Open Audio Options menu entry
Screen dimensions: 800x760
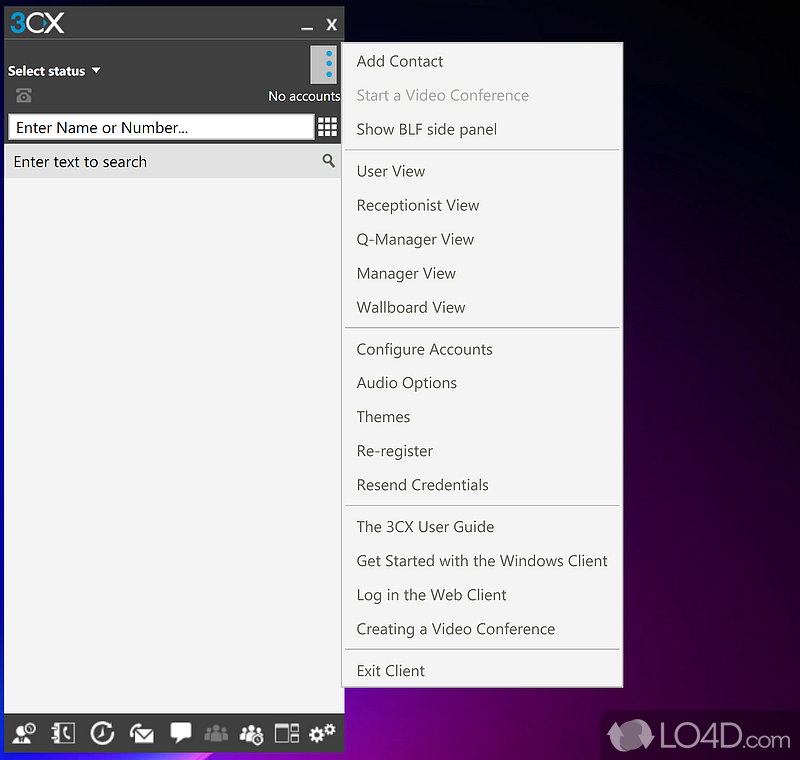click(x=407, y=383)
